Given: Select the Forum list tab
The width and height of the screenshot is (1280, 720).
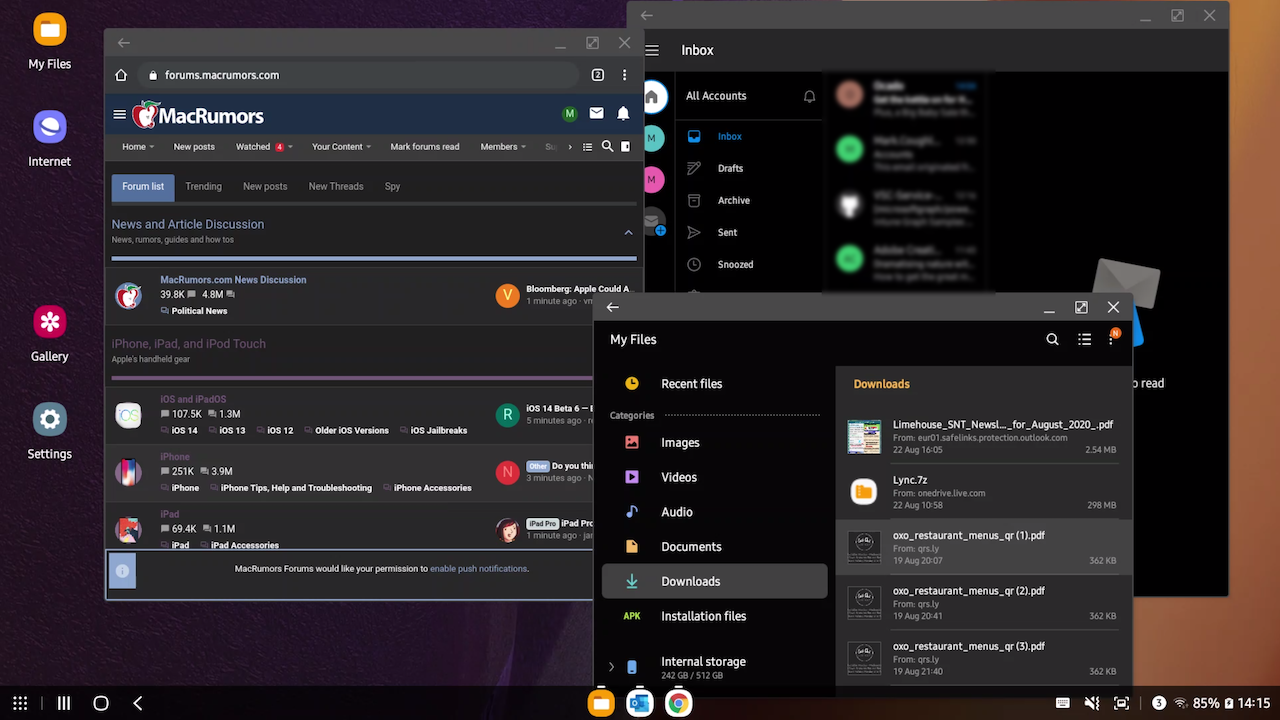Looking at the screenshot, I should pos(143,187).
